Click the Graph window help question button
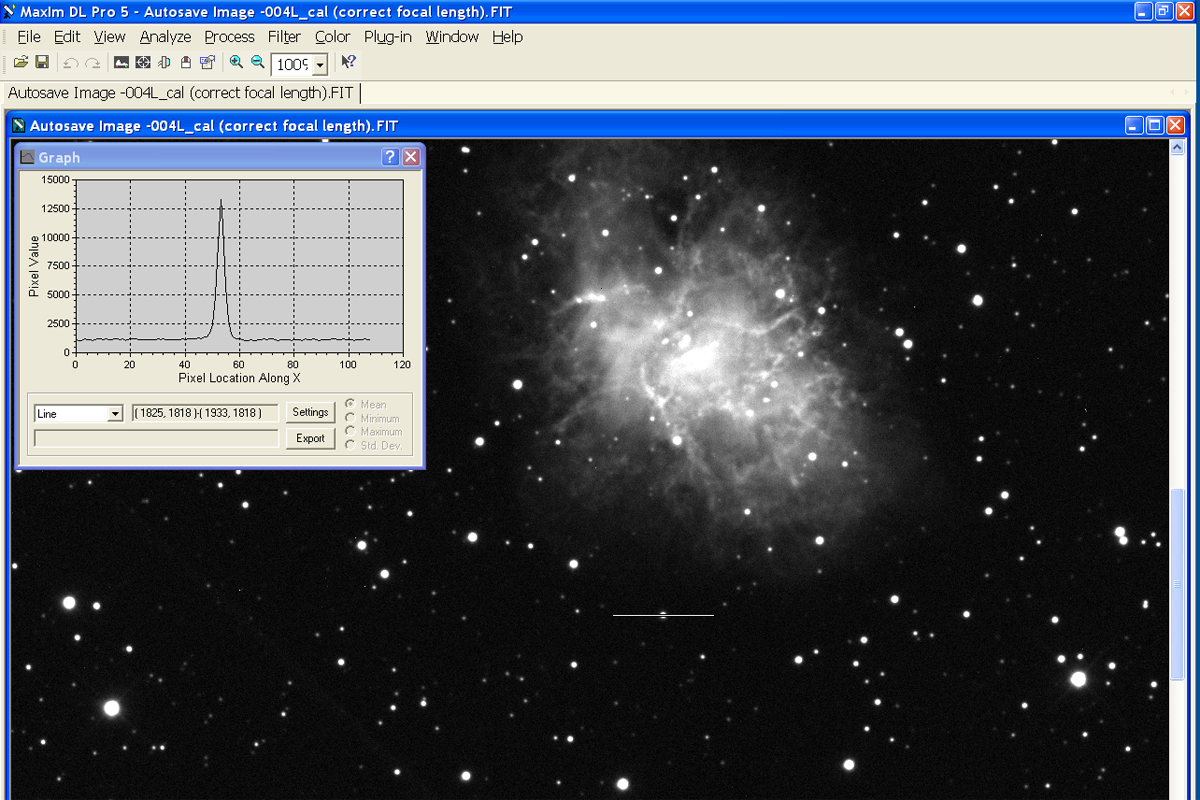This screenshot has width=1200, height=800. (390, 157)
